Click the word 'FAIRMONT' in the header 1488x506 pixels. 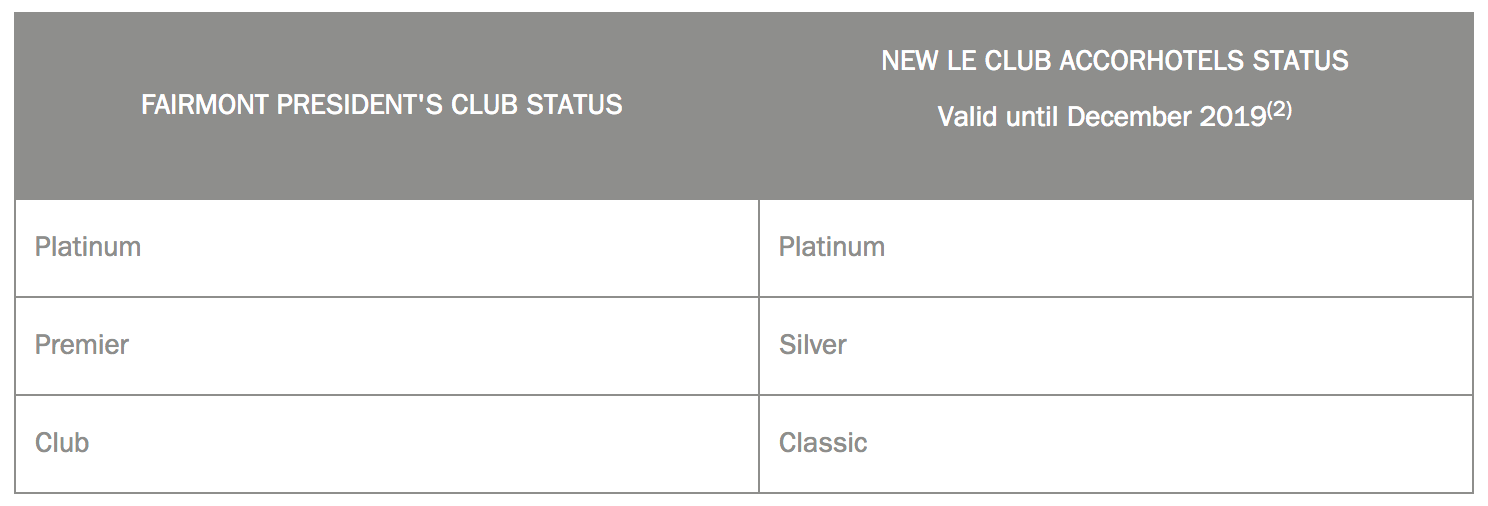[x=204, y=105]
